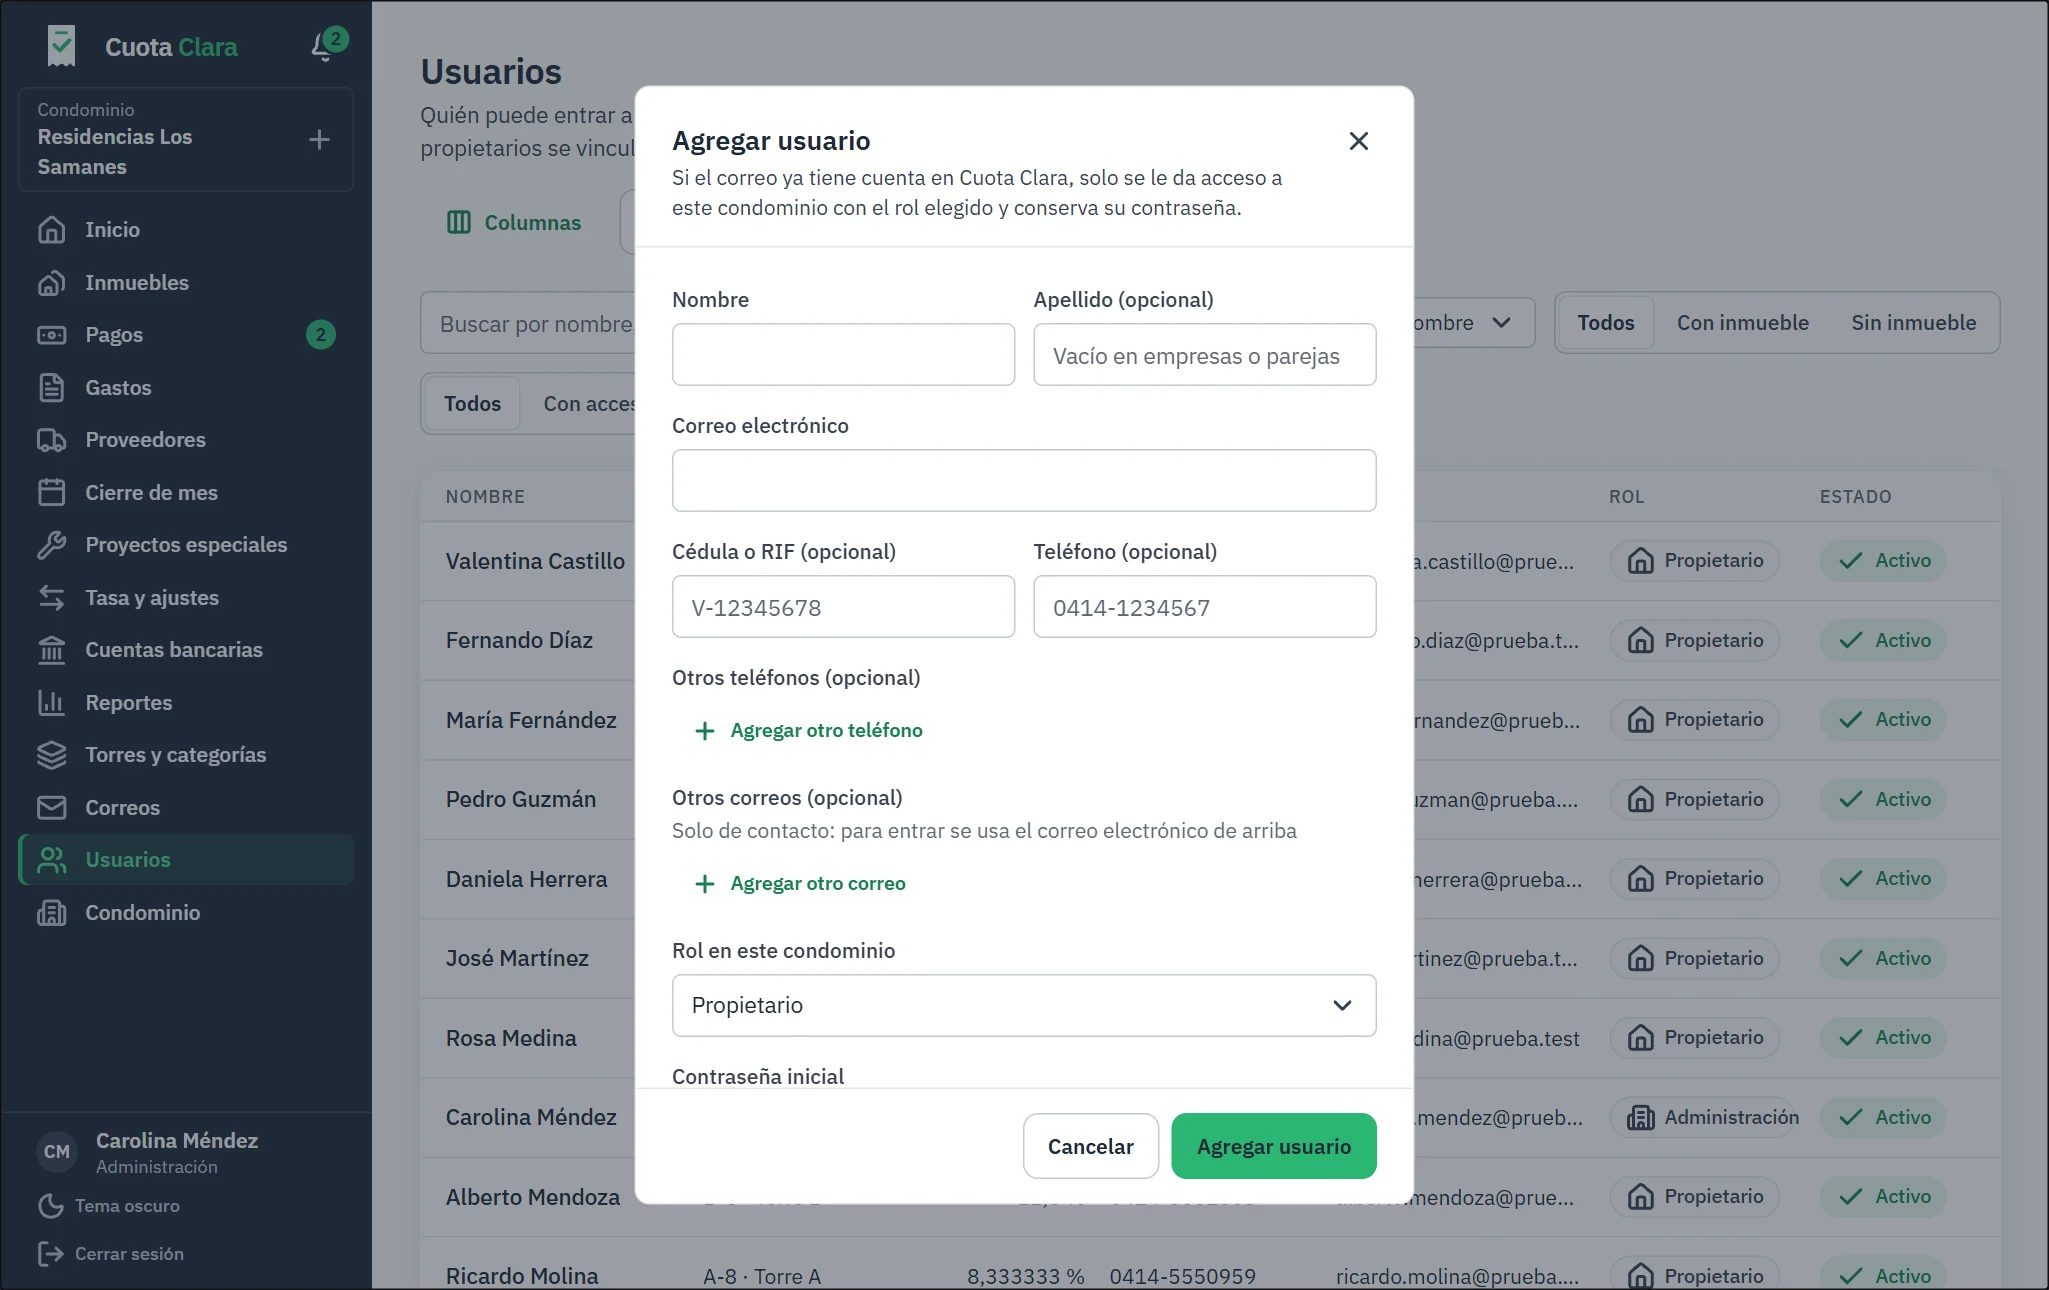Click the Condominio building icon
This screenshot has height=1290, width=2049.
click(x=51, y=913)
